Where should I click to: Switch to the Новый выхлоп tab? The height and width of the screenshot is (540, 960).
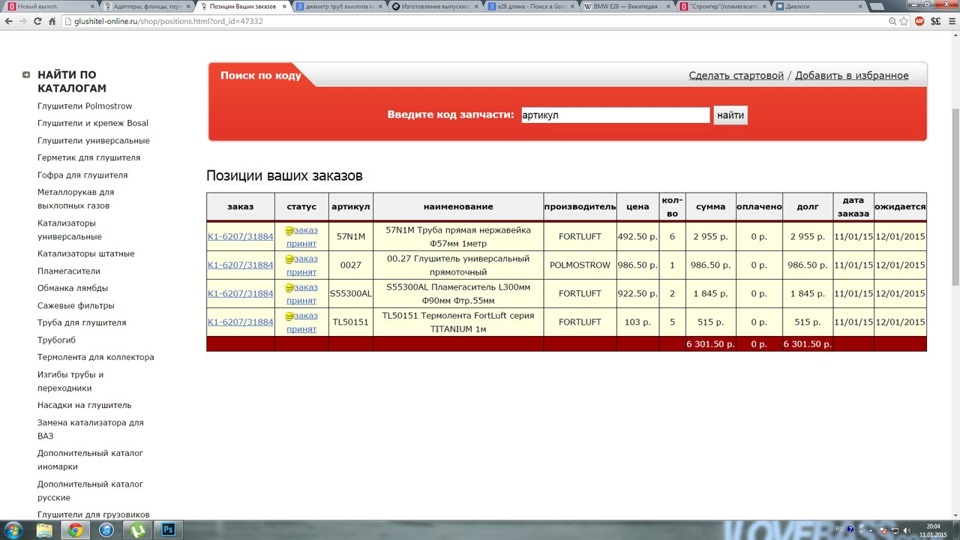(50, 6)
